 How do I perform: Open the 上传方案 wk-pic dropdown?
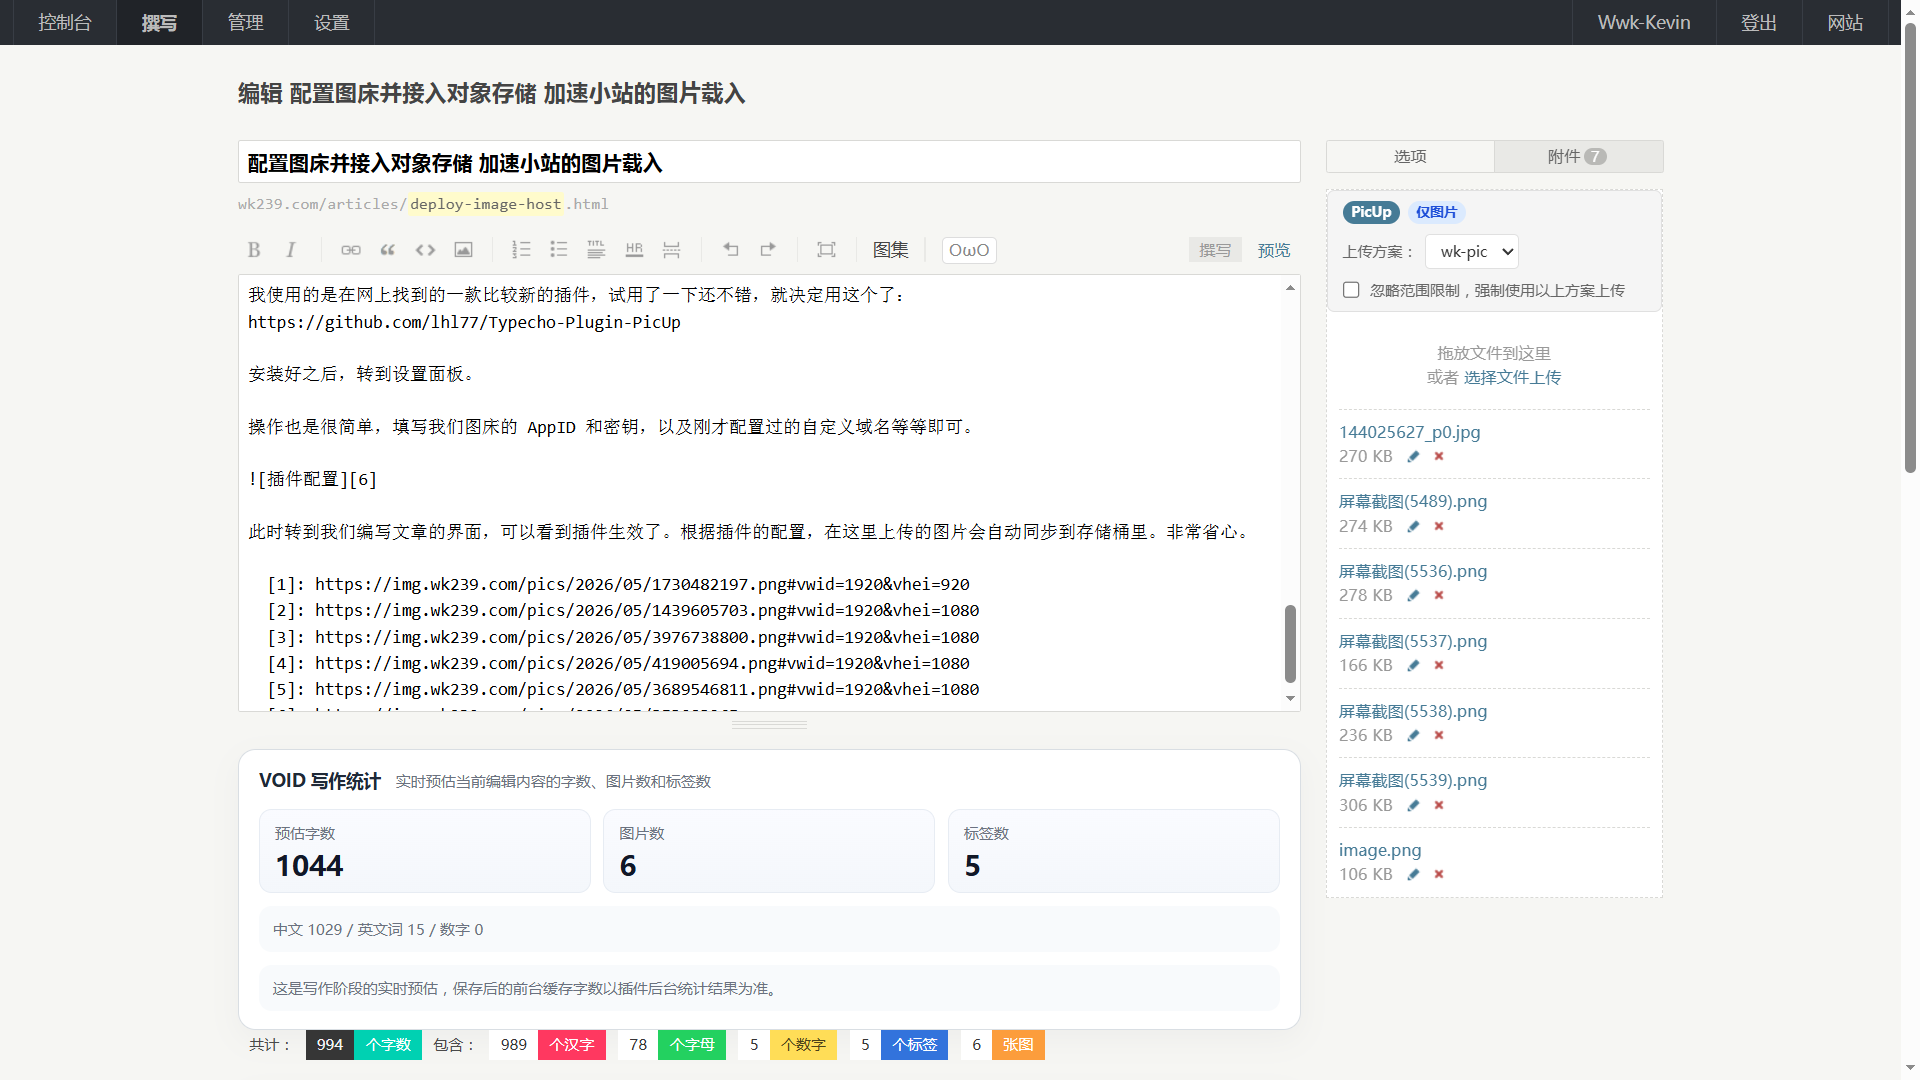click(1472, 252)
